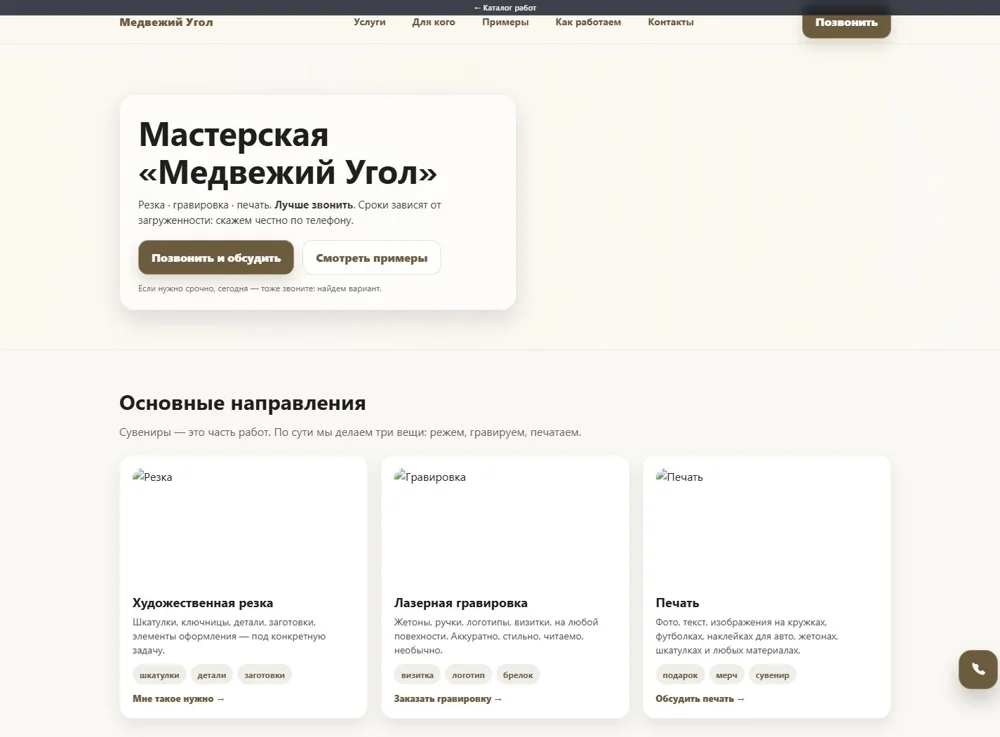Follow the Мне такое нужно link
Screen dimensions: 1000x737
click(x=179, y=699)
